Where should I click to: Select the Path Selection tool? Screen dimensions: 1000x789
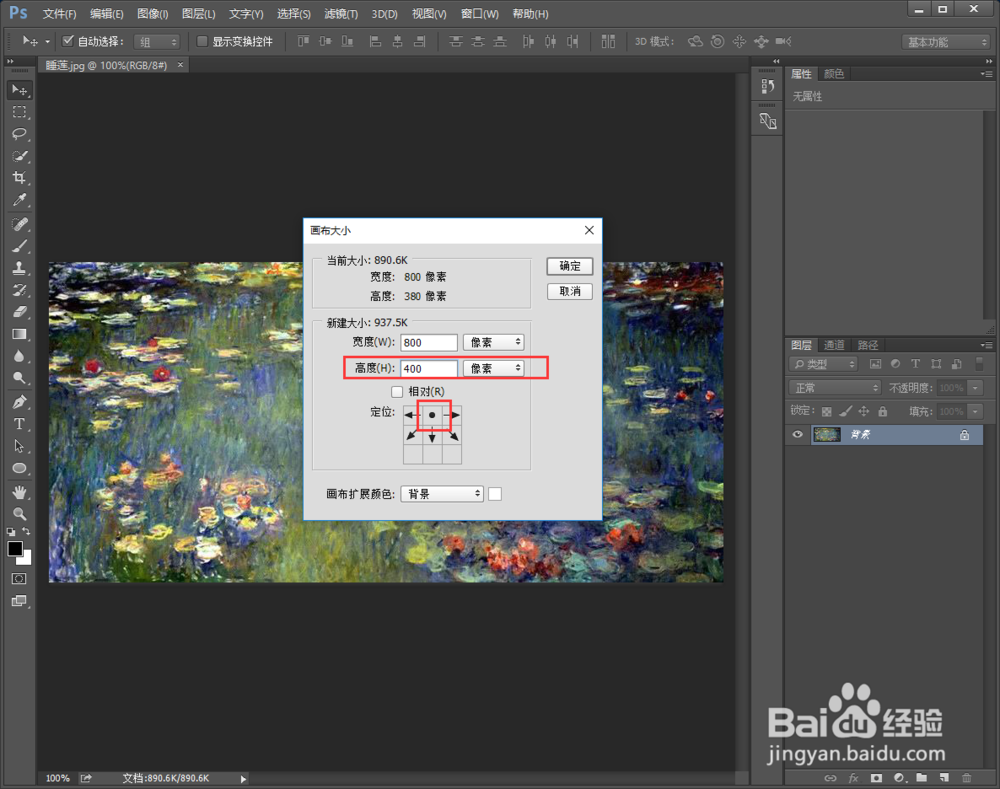[x=20, y=446]
